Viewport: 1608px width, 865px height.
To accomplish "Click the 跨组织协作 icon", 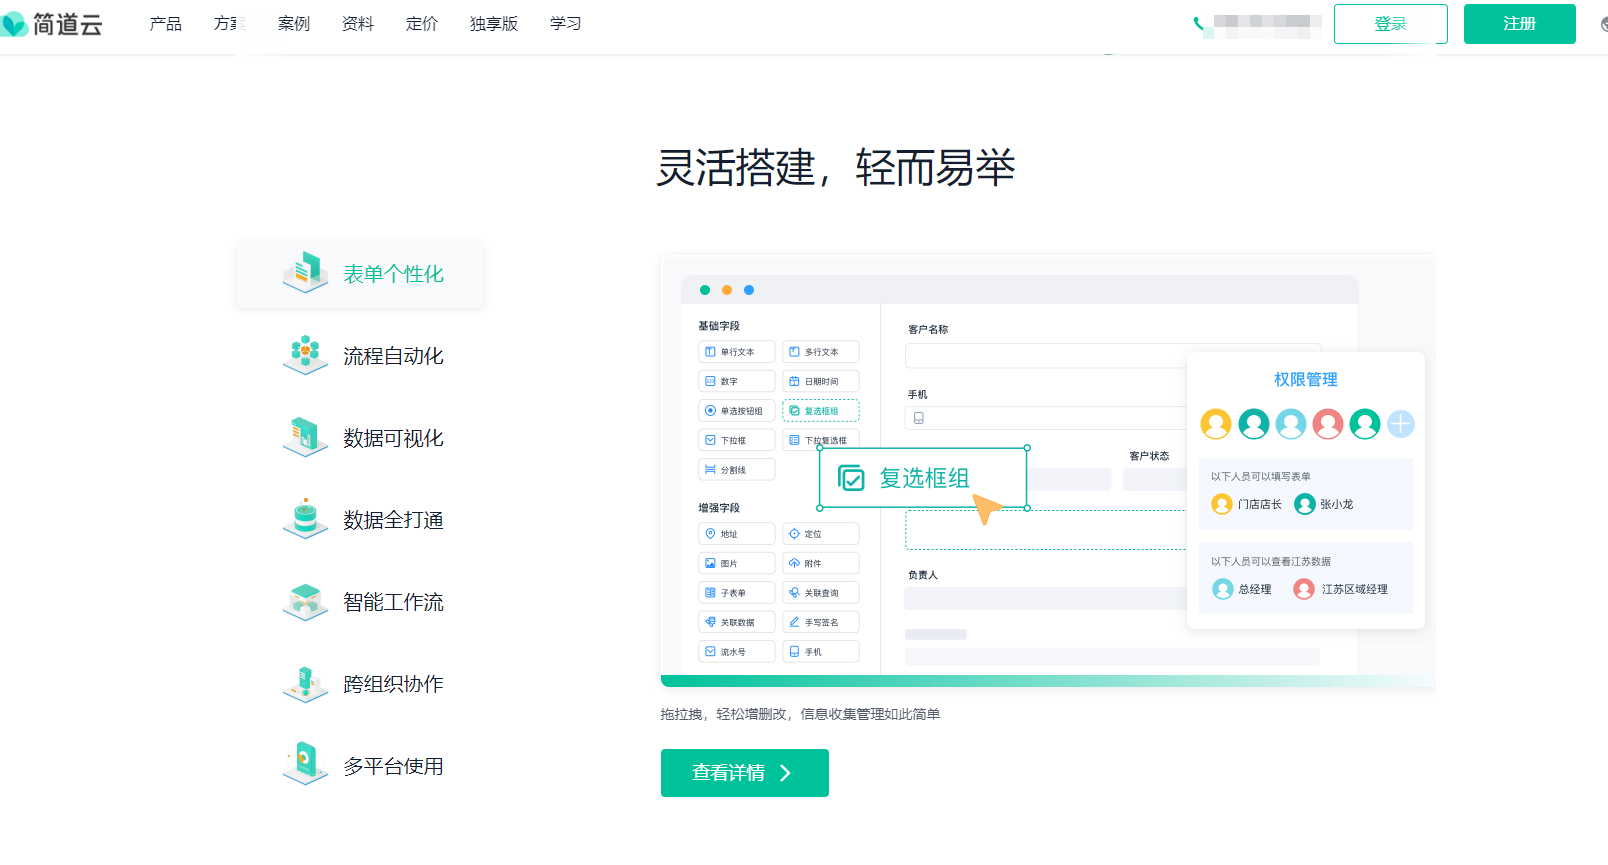I will (x=305, y=684).
